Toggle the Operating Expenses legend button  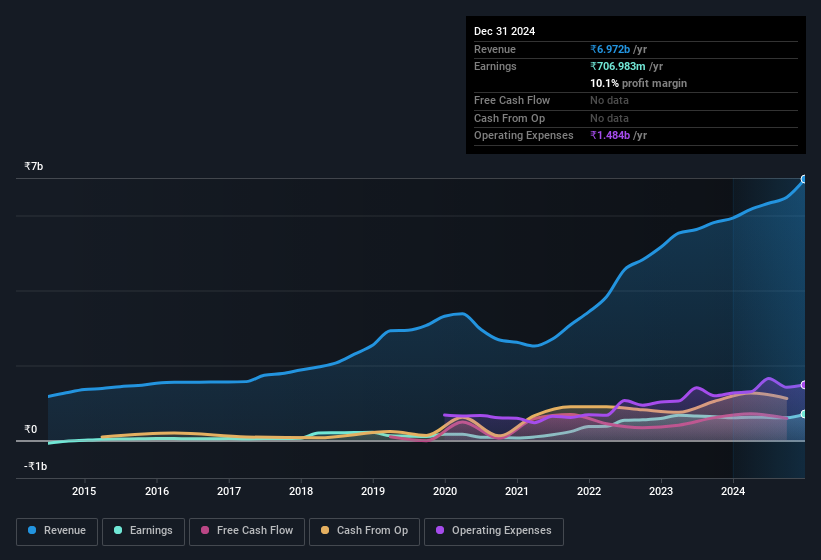[x=494, y=531]
